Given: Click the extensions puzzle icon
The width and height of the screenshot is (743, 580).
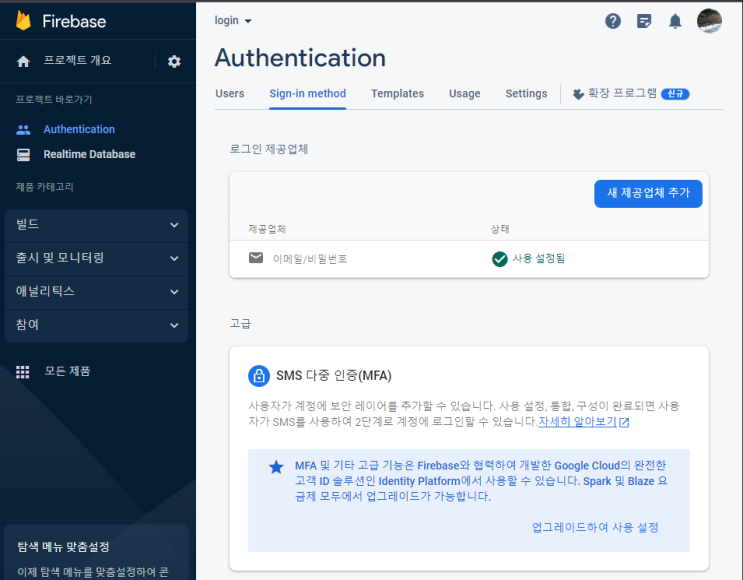Looking at the screenshot, I should [578, 94].
